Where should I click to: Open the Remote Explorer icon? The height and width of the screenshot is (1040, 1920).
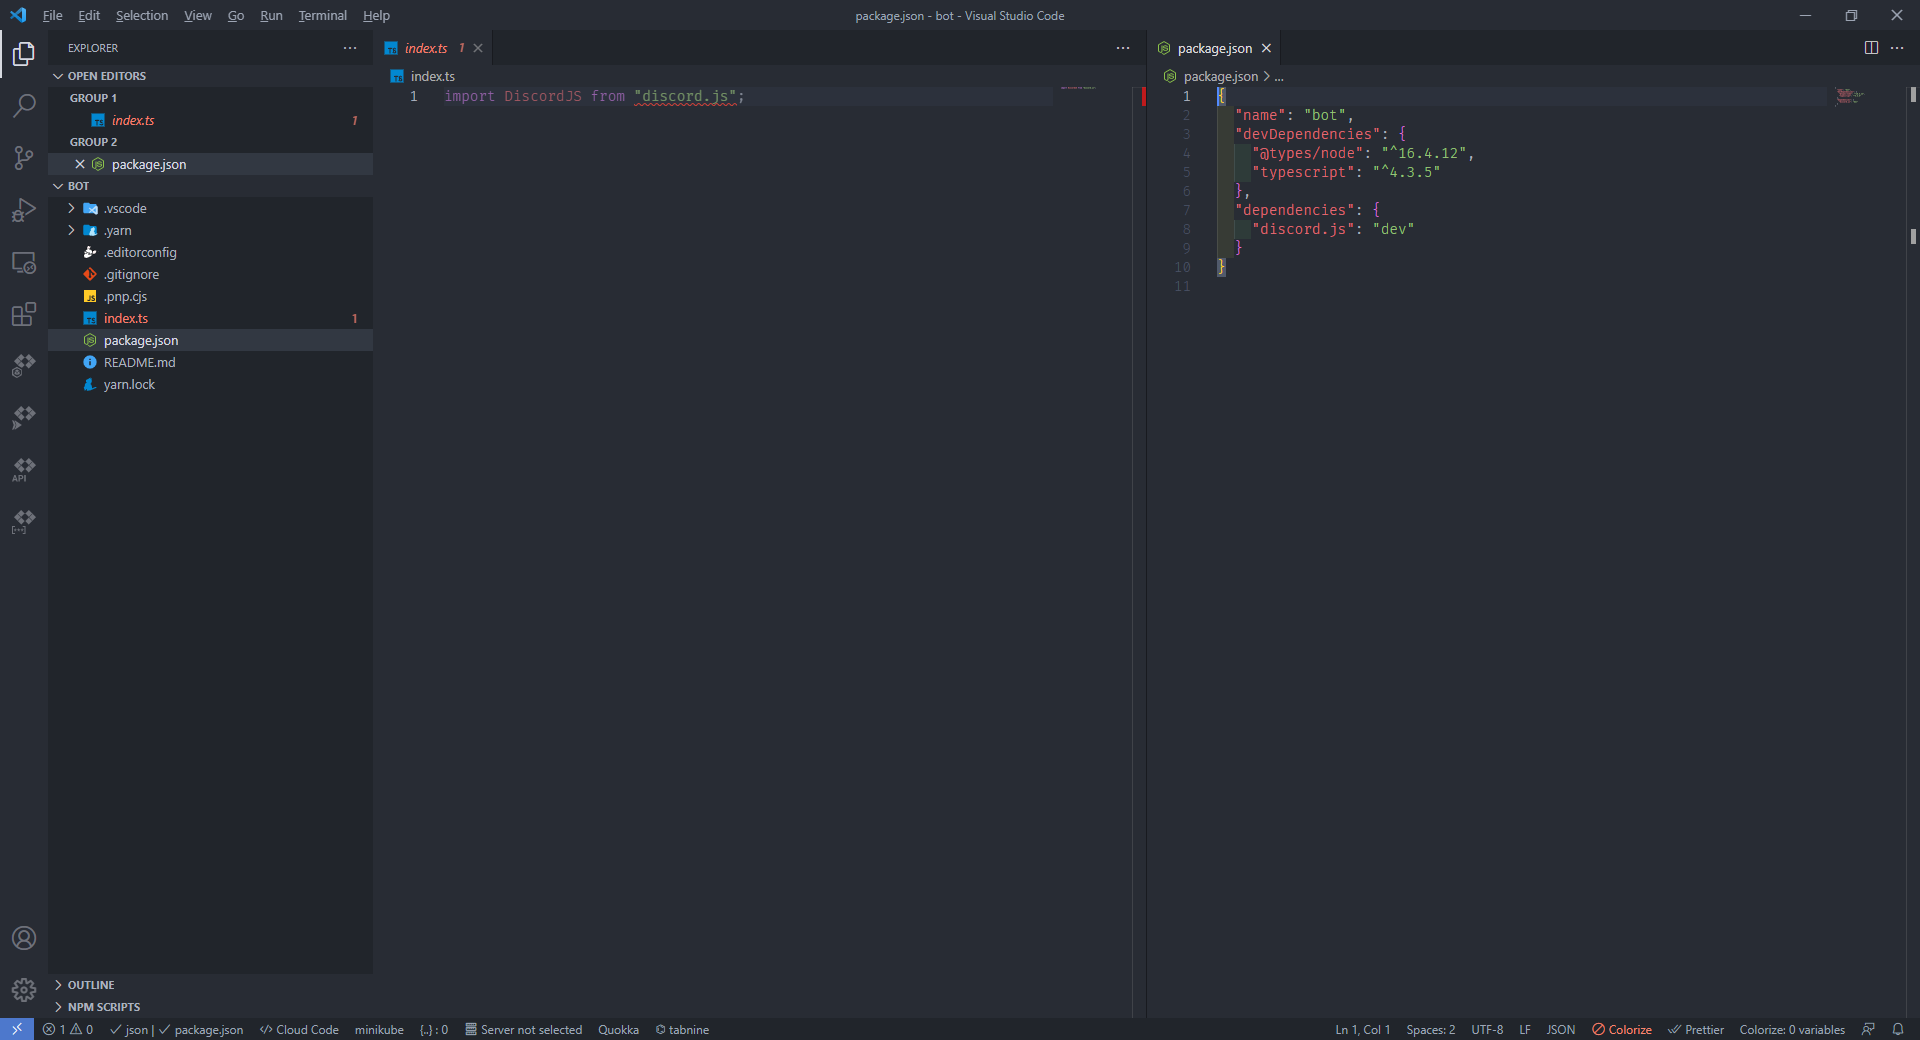tap(24, 262)
